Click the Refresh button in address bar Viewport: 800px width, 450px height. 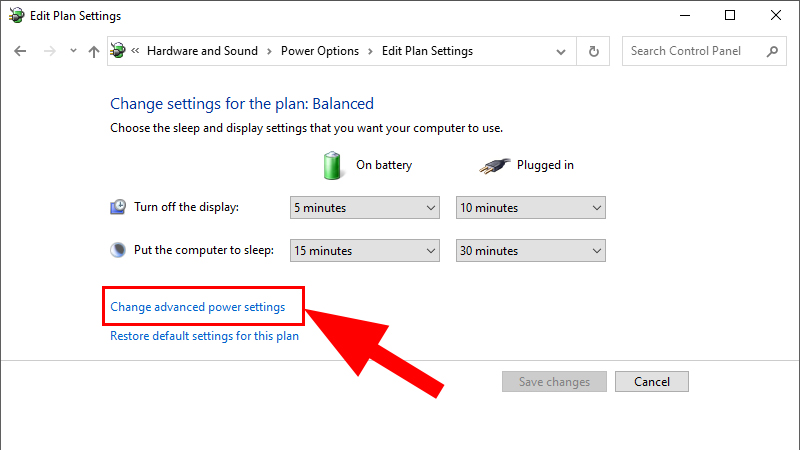pos(594,51)
